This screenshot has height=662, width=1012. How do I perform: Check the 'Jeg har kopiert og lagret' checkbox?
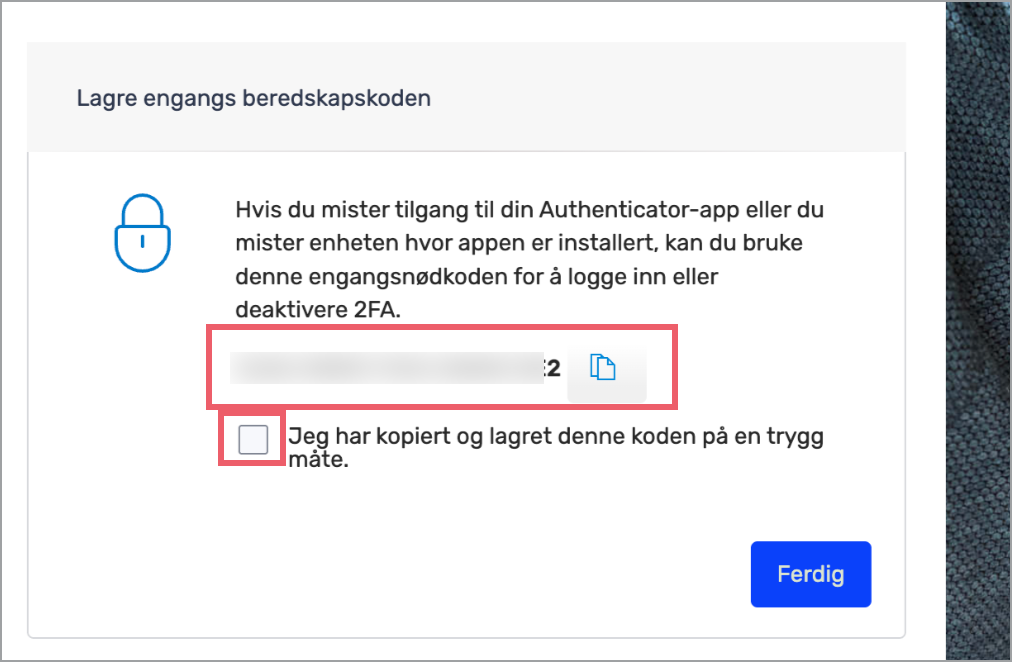(x=251, y=437)
